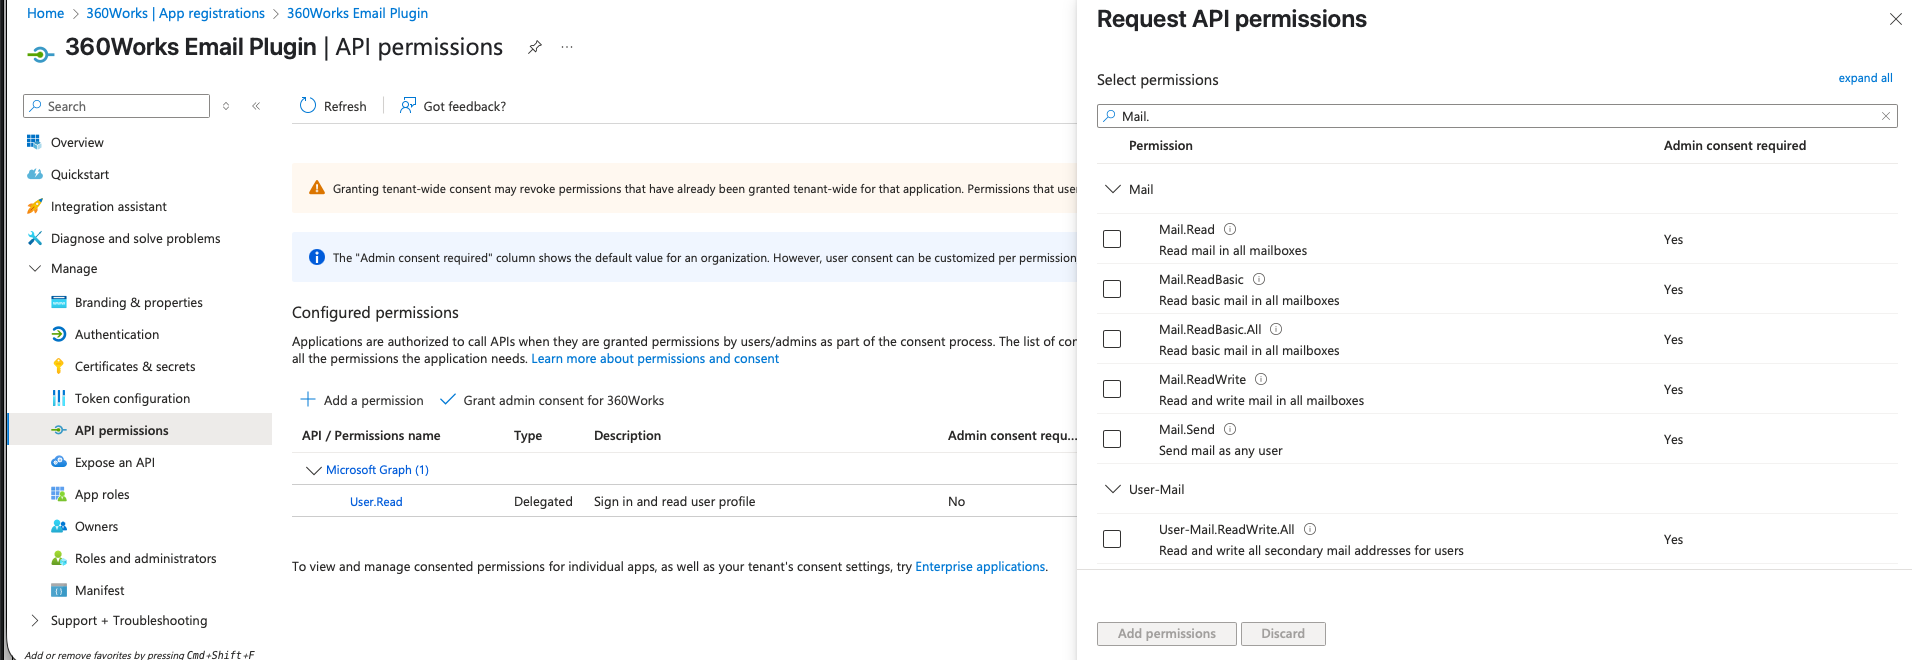The height and width of the screenshot is (660, 1912).
Task: Click the Roles and administrators icon
Action: click(x=58, y=558)
